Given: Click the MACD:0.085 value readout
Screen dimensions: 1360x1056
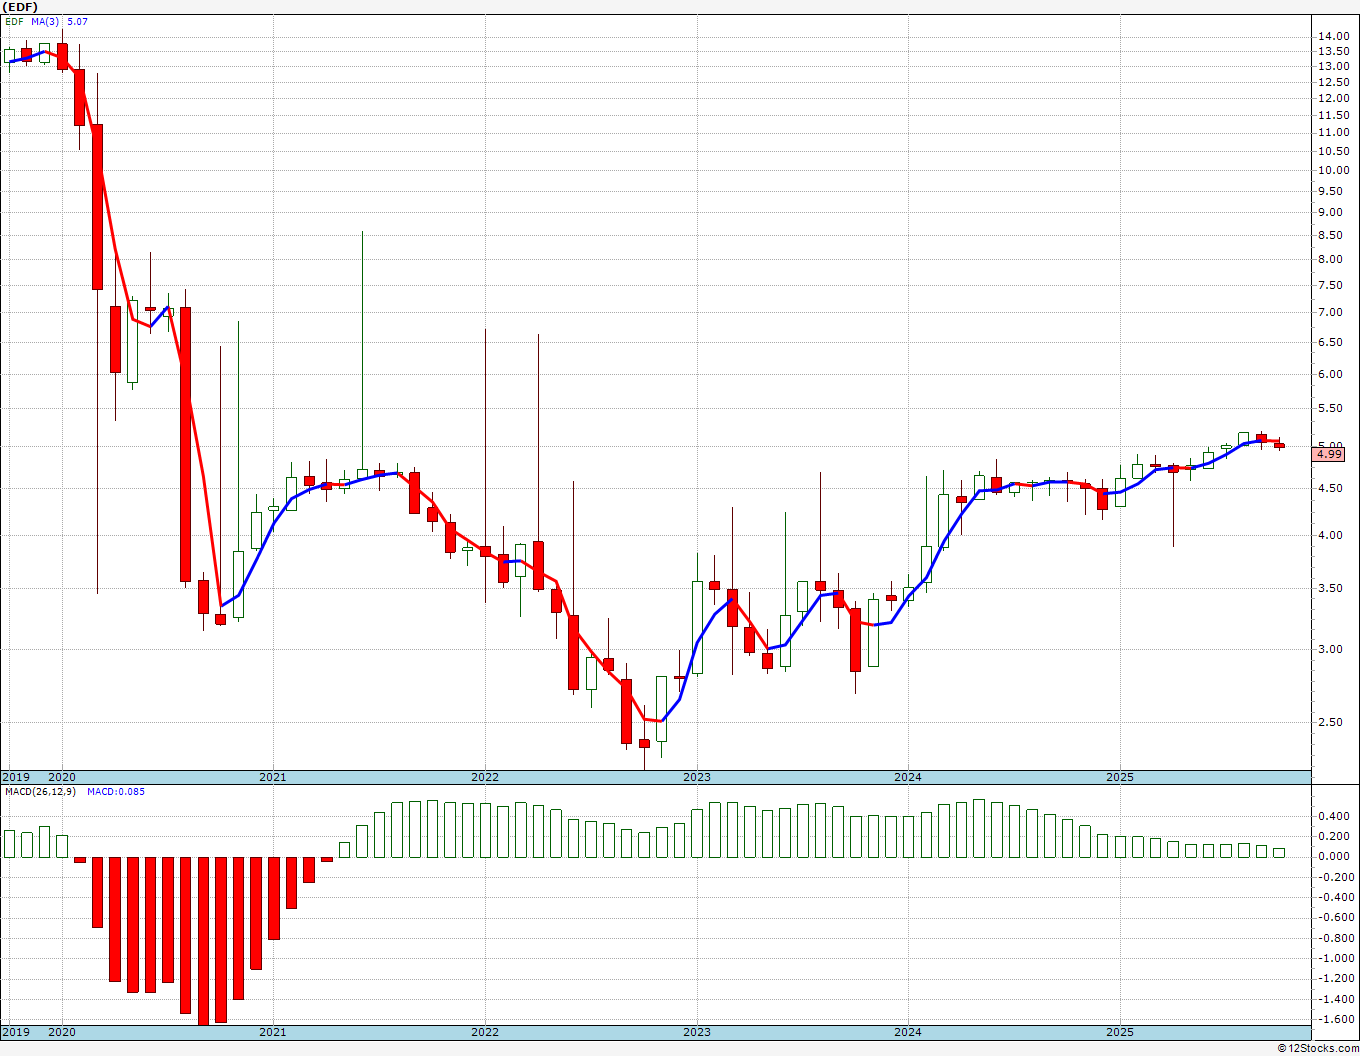Looking at the screenshot, I should point(115,792).
